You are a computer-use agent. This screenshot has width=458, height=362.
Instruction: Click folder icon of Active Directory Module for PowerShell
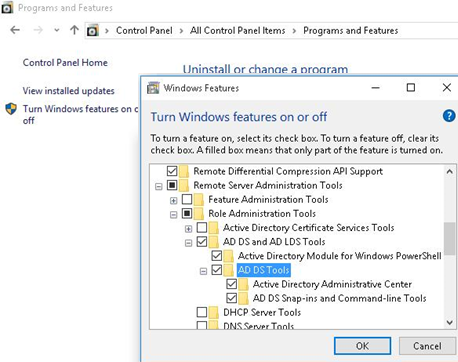point(229,256)
